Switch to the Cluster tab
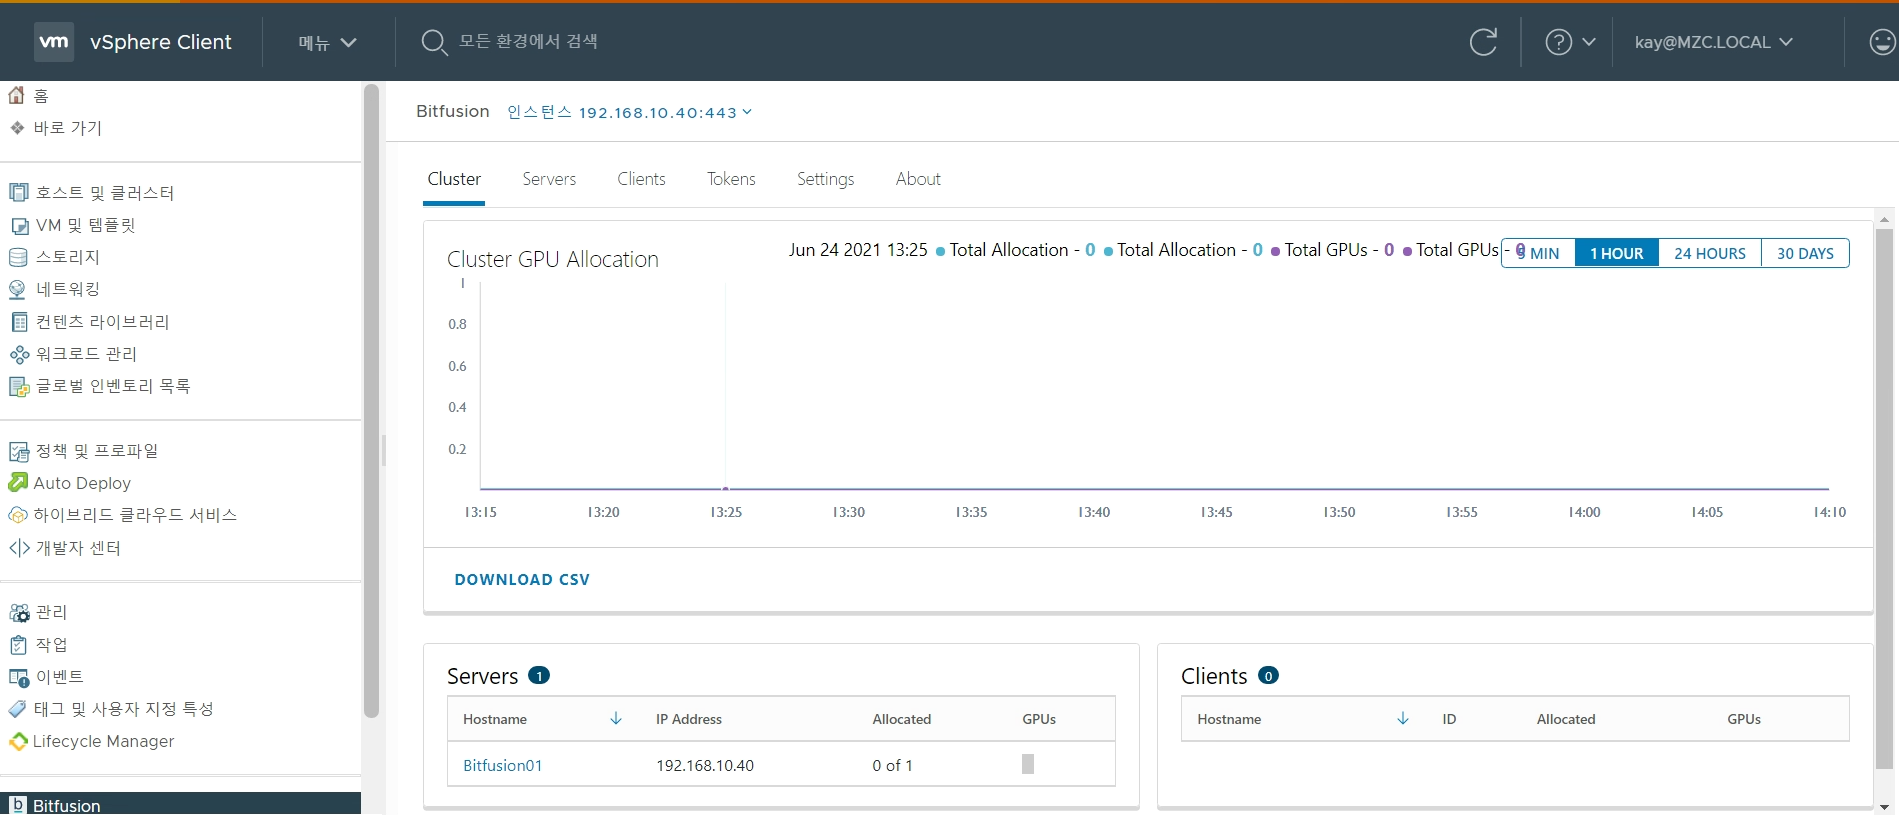1899x815 pixels. point(454,179)
